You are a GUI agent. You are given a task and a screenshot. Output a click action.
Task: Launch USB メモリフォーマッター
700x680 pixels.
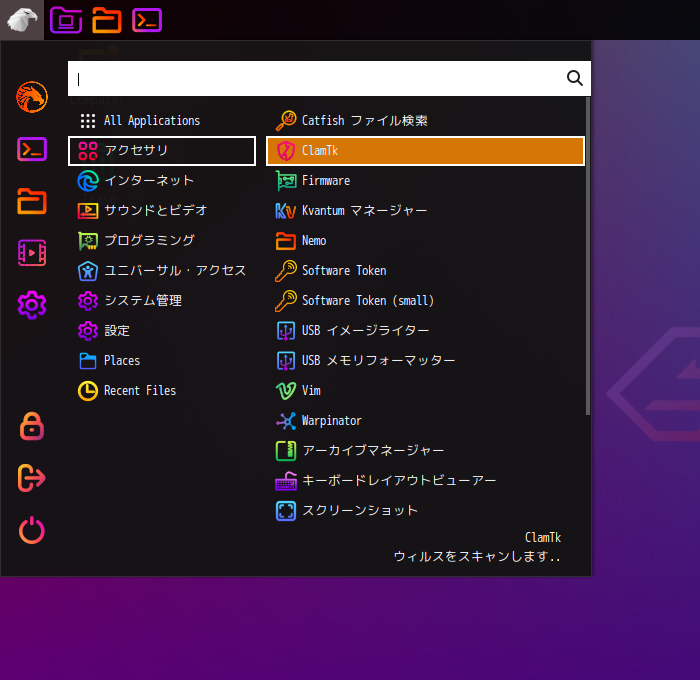coord(425,361)
